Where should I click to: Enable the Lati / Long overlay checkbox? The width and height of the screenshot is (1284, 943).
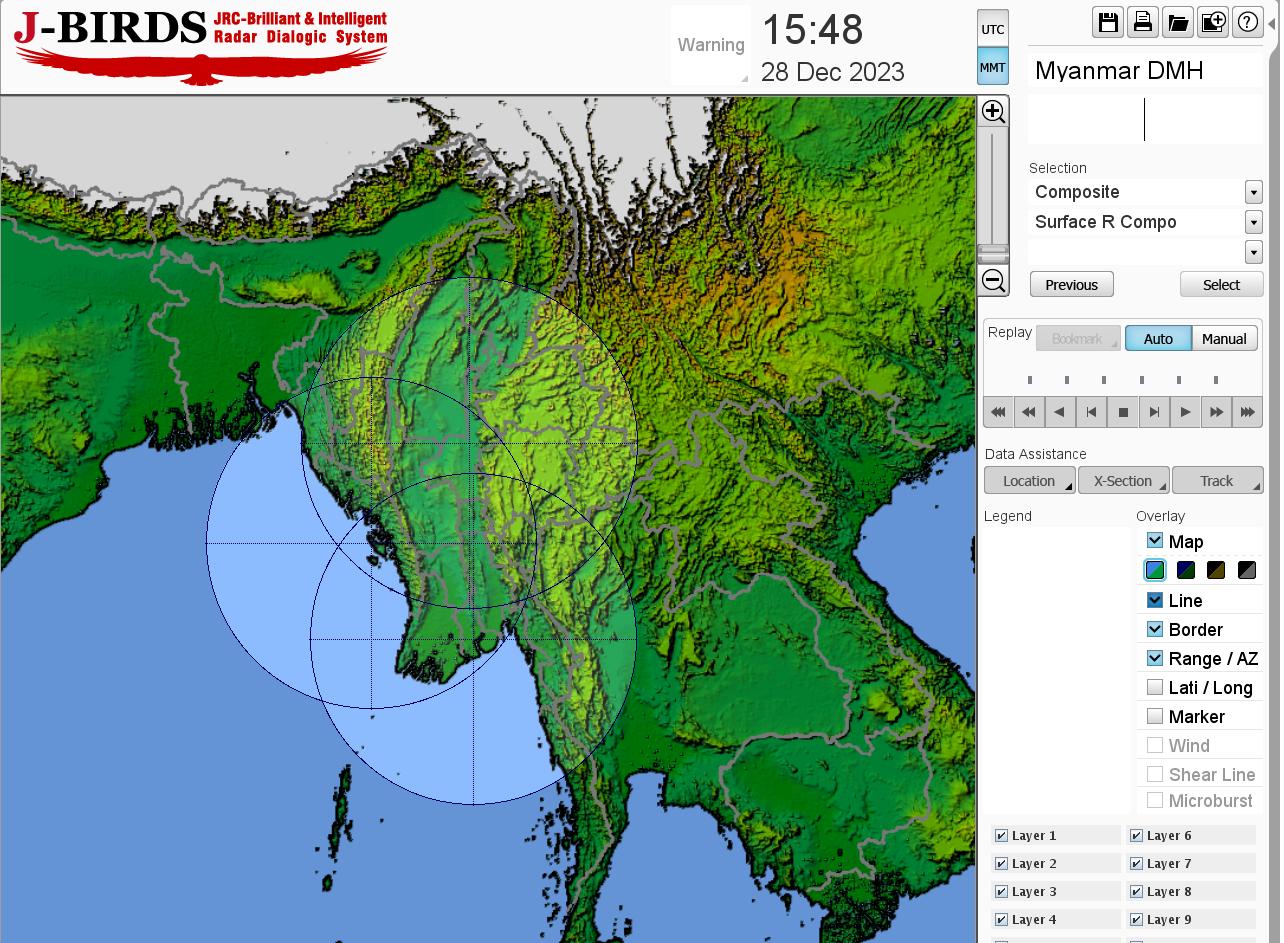click(1155, 687)
